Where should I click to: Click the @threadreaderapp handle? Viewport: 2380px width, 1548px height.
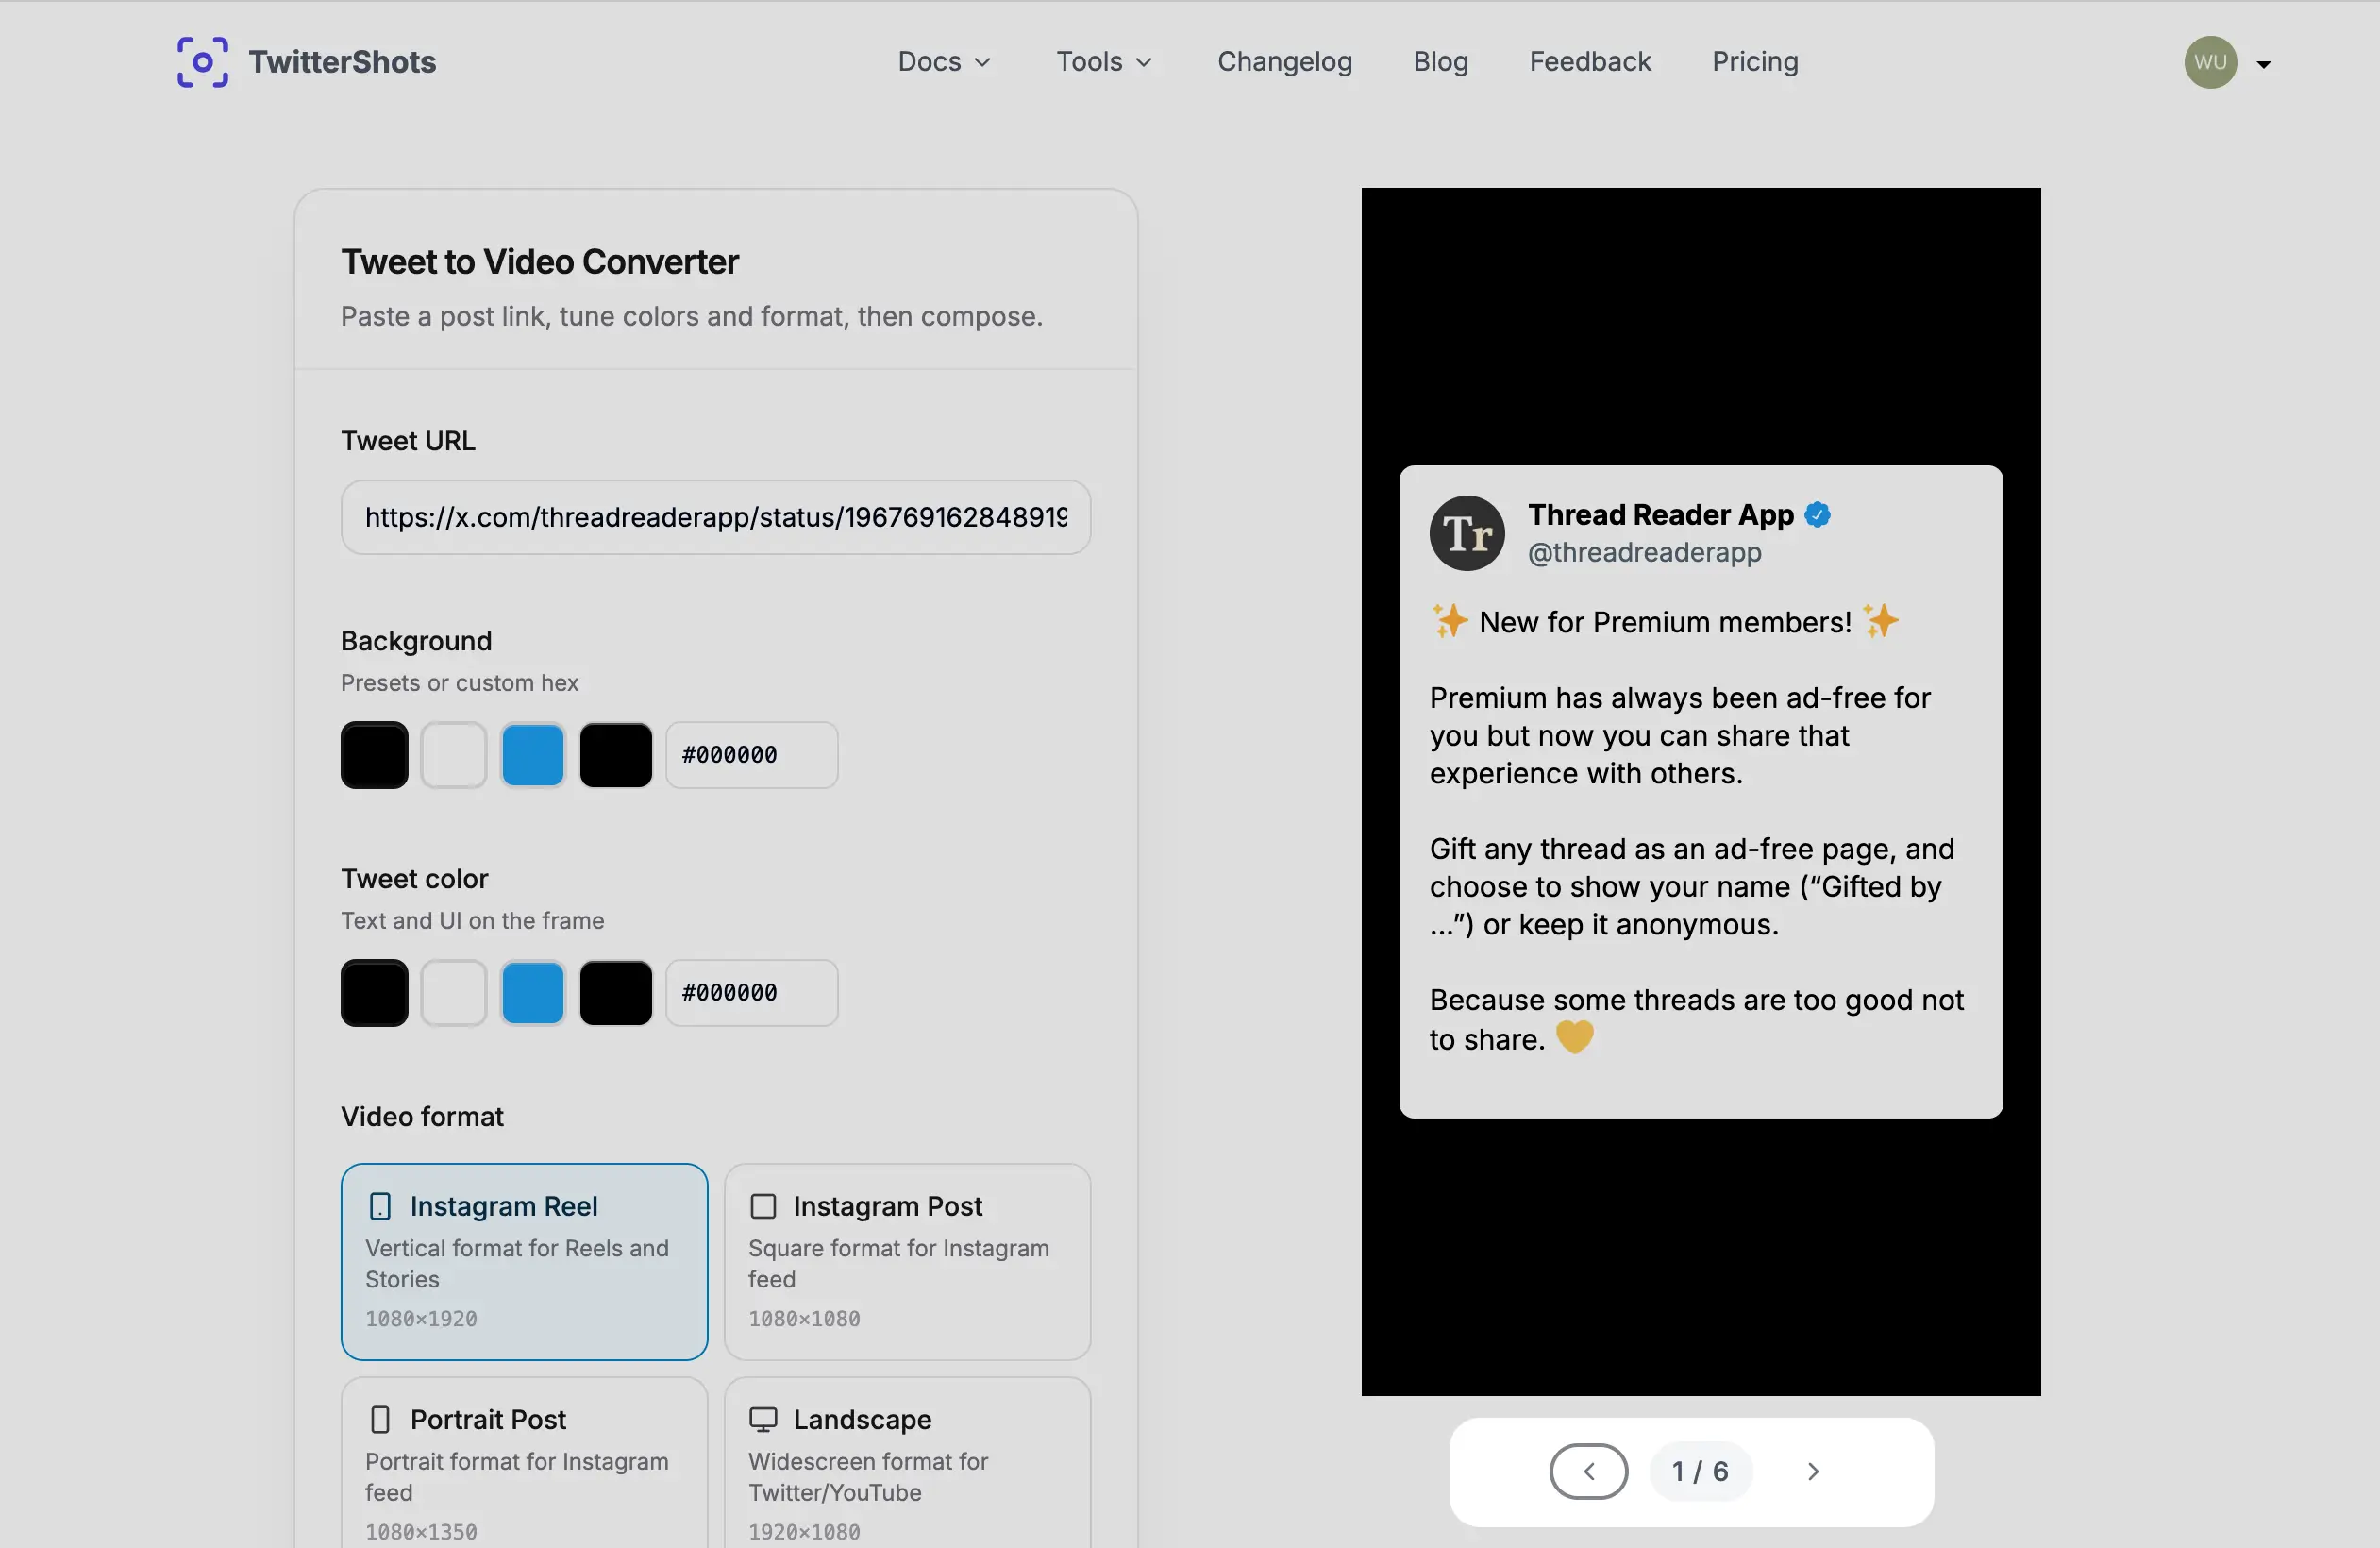(1644, 552)
